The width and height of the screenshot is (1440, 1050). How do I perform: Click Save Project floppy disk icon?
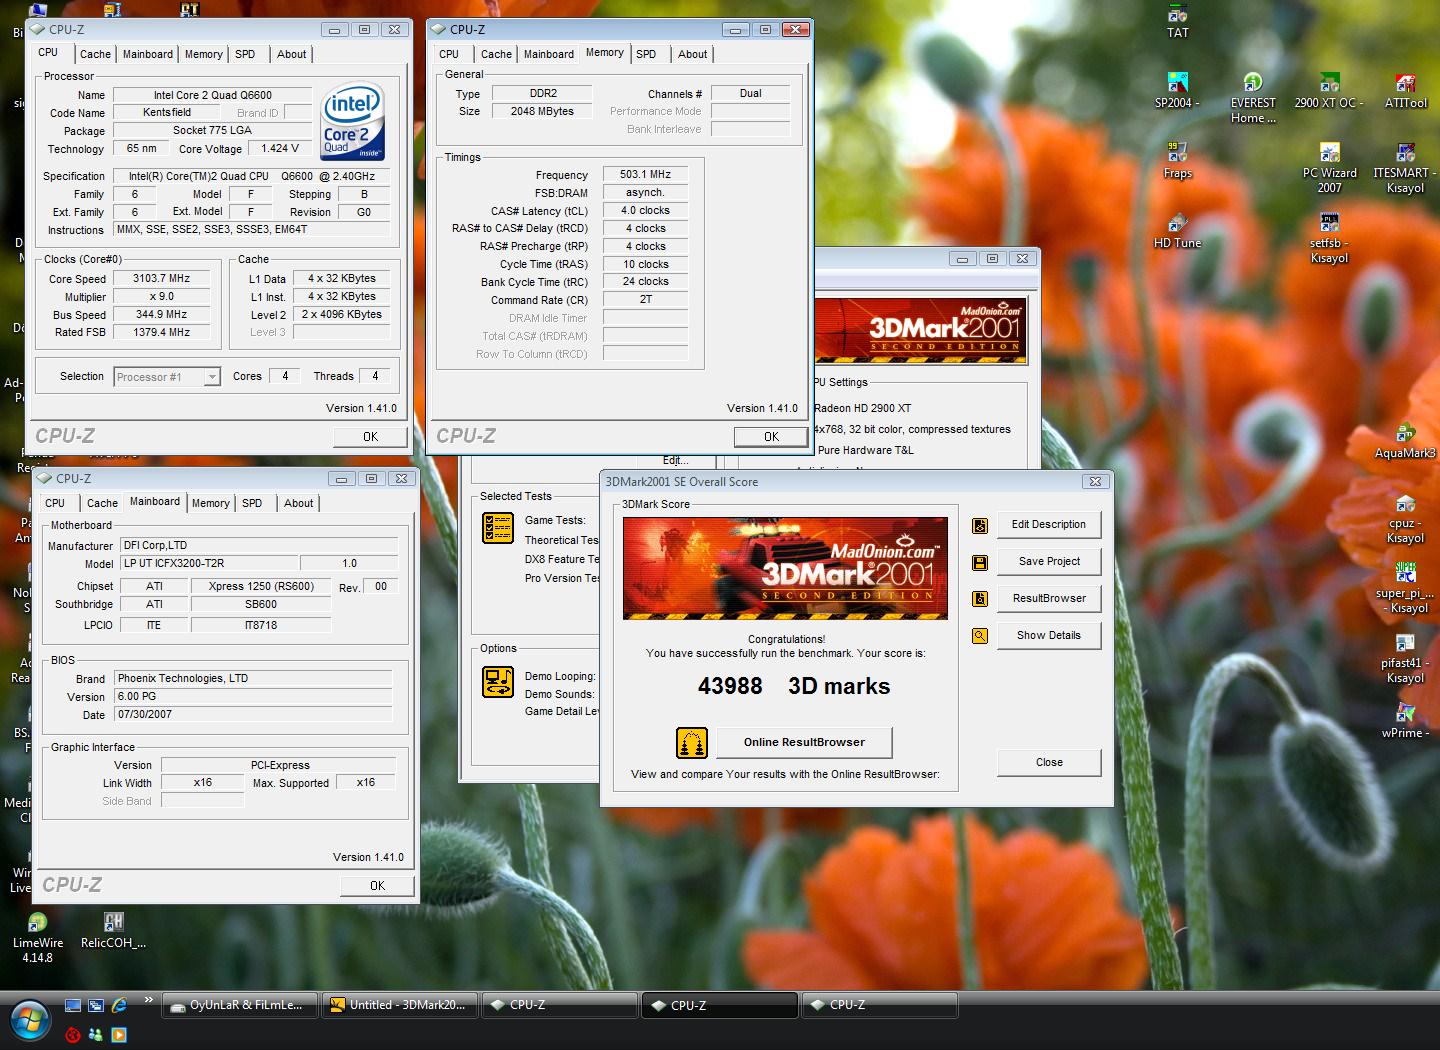(x=980, y=562)
